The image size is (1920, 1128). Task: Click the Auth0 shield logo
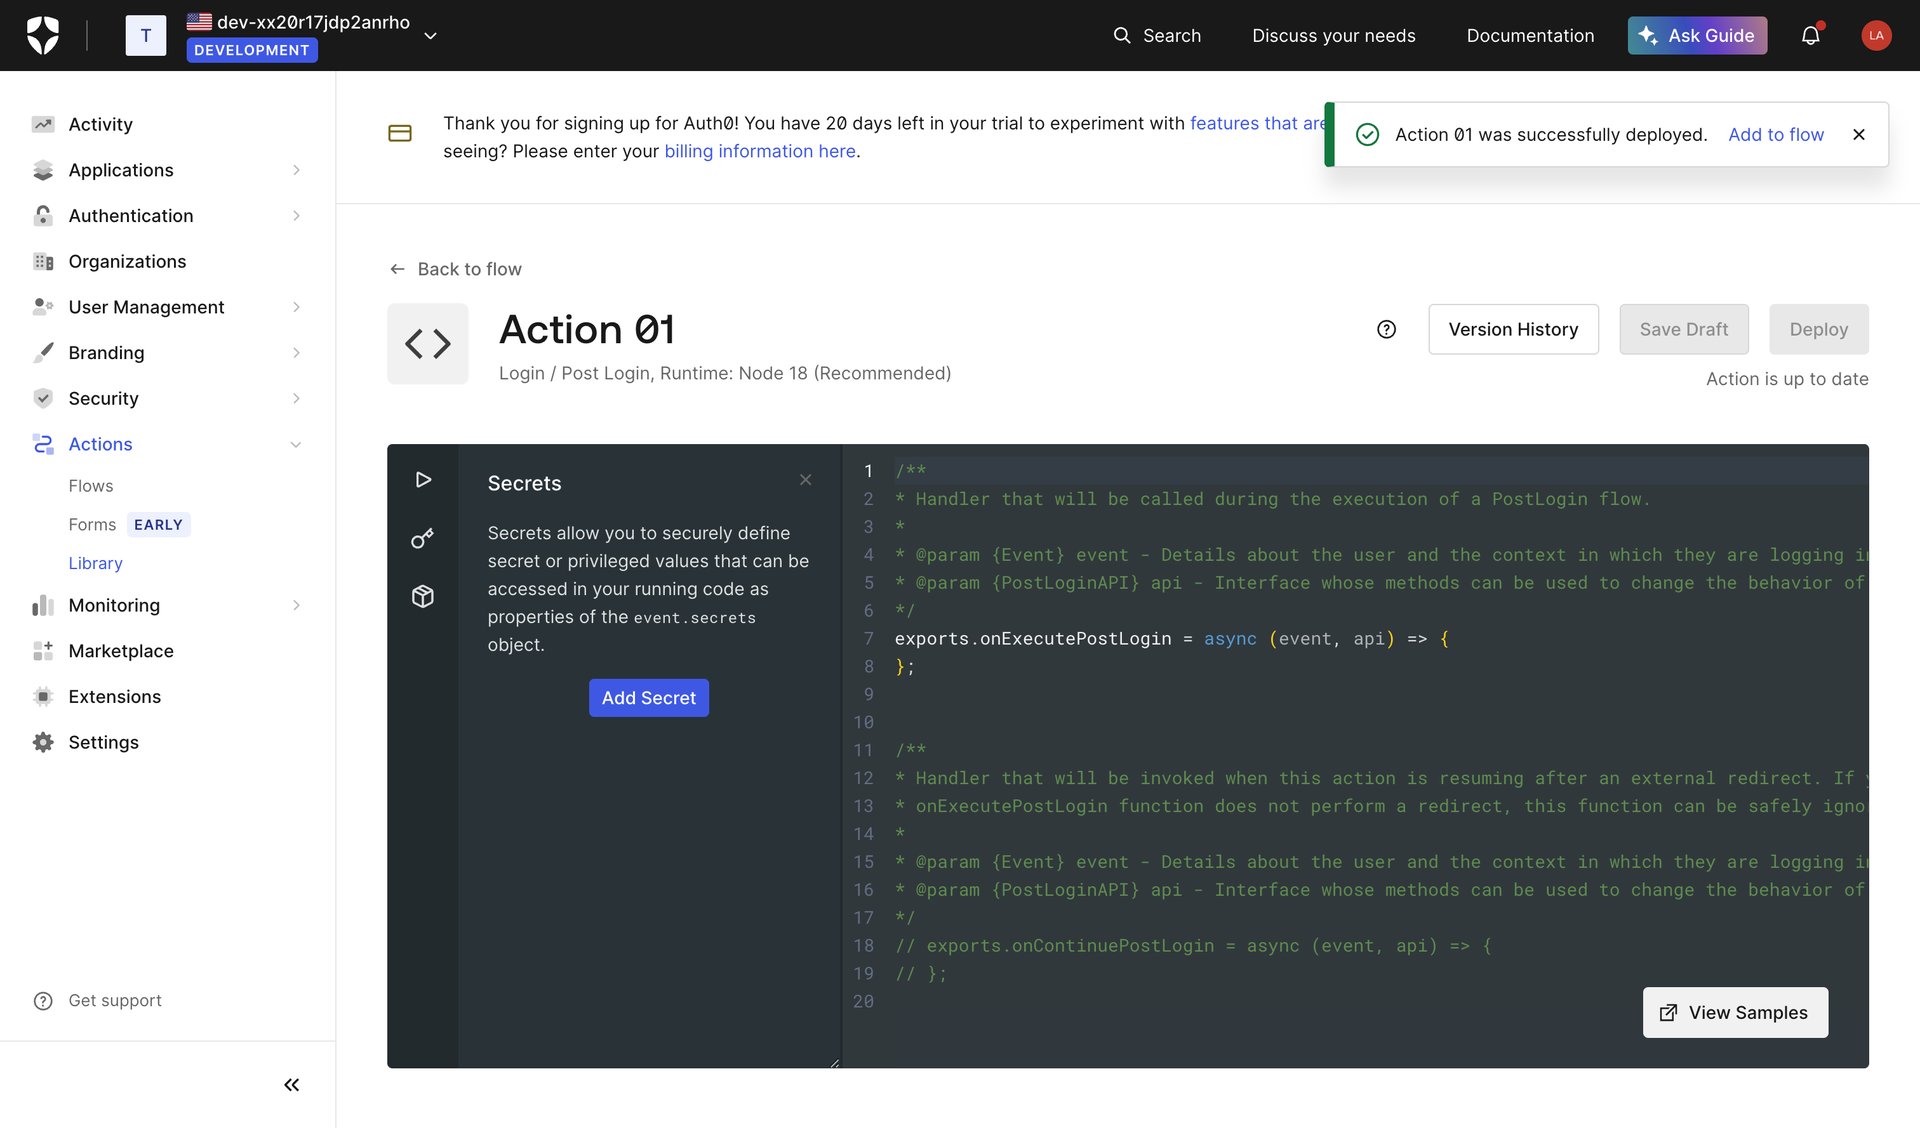pos(42,34)
